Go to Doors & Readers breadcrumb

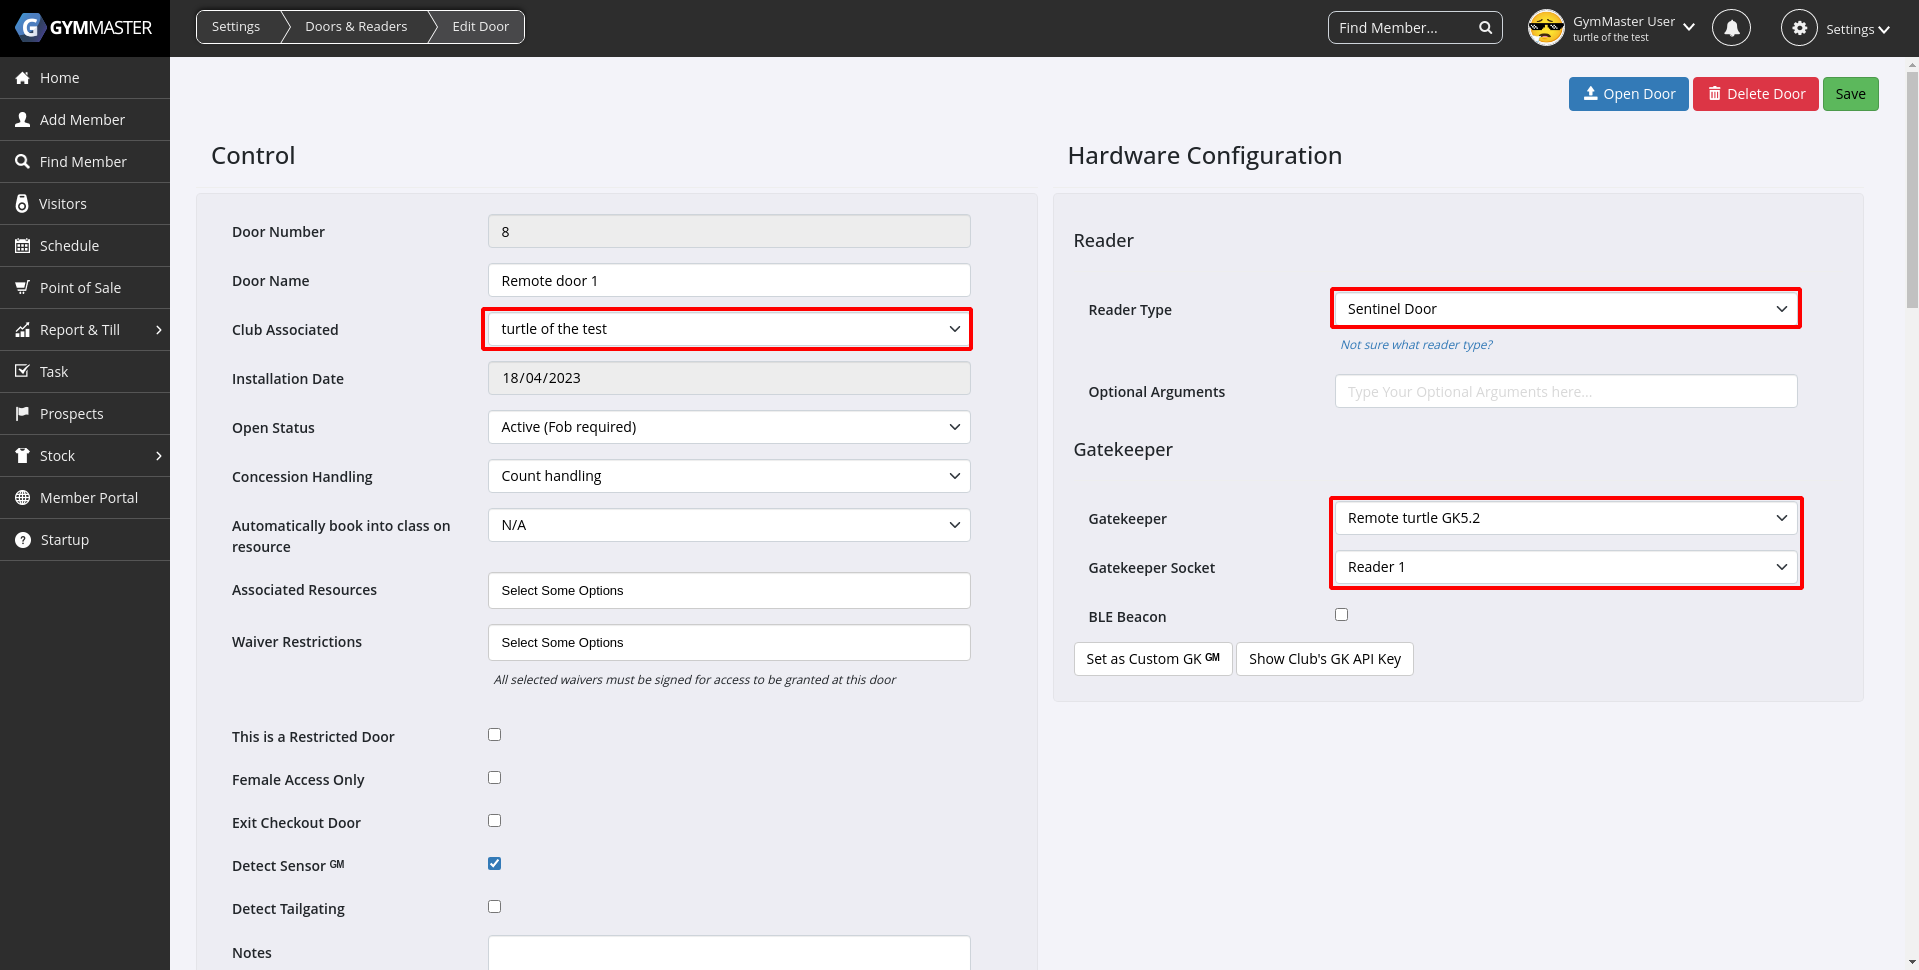[x=356, y=27]
